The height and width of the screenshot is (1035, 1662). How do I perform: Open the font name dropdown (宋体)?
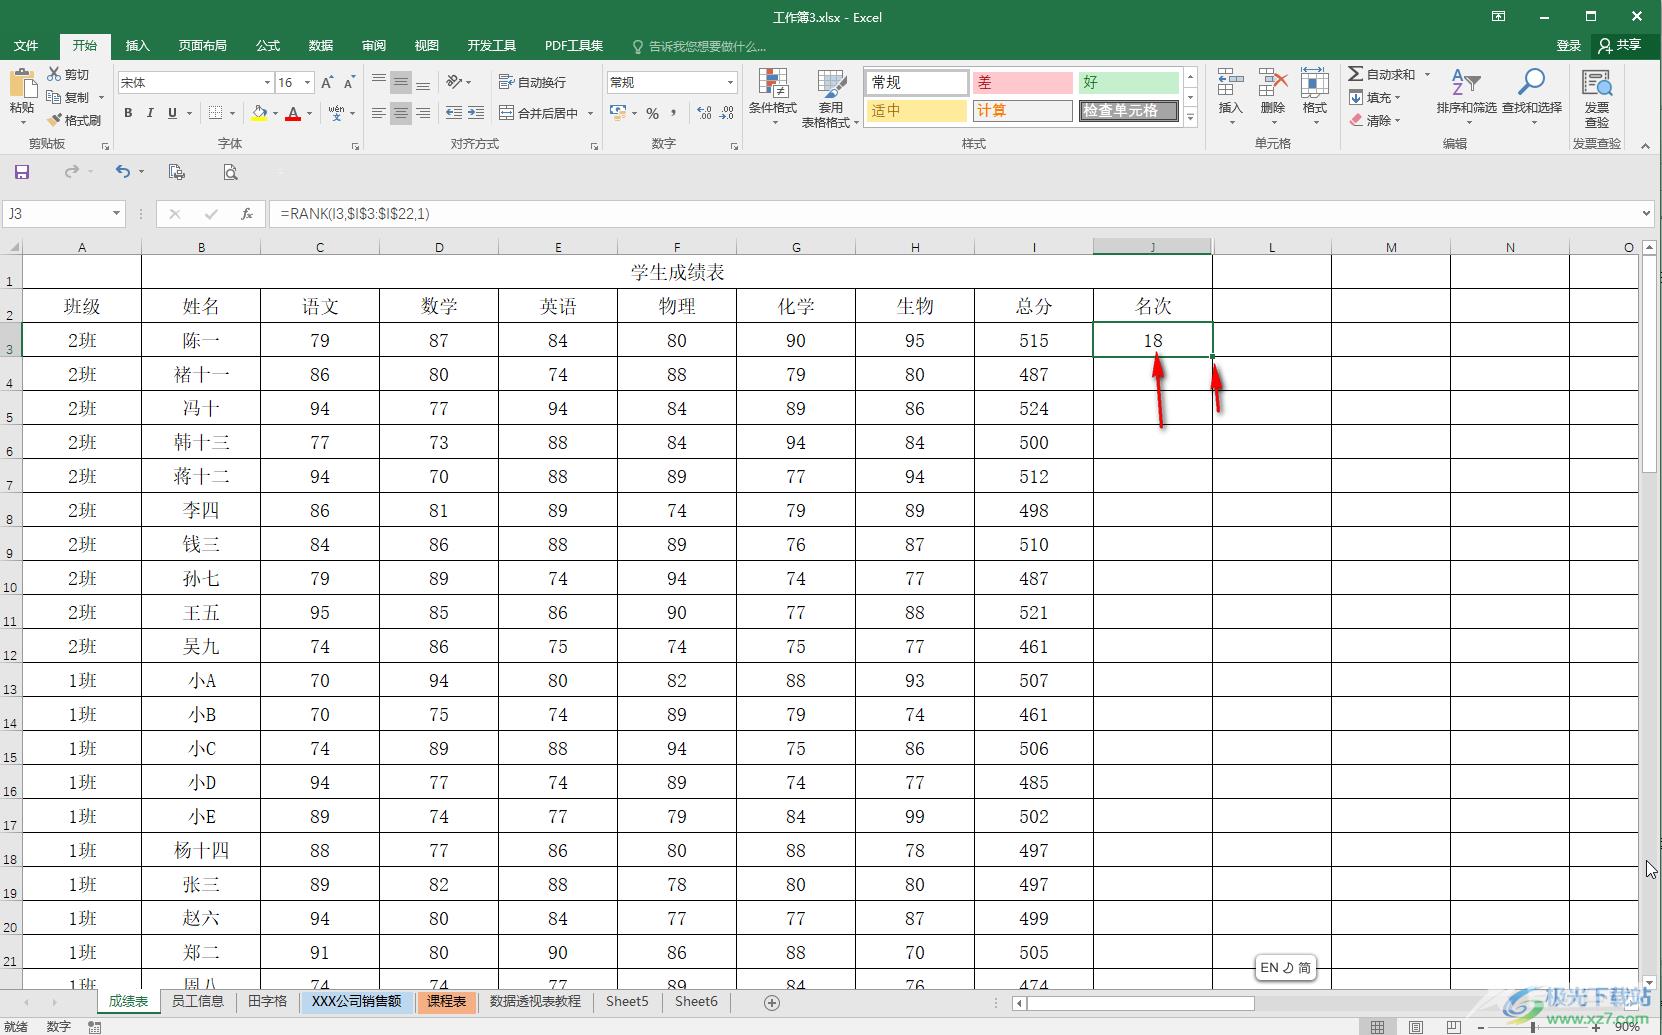coord(266,83)
